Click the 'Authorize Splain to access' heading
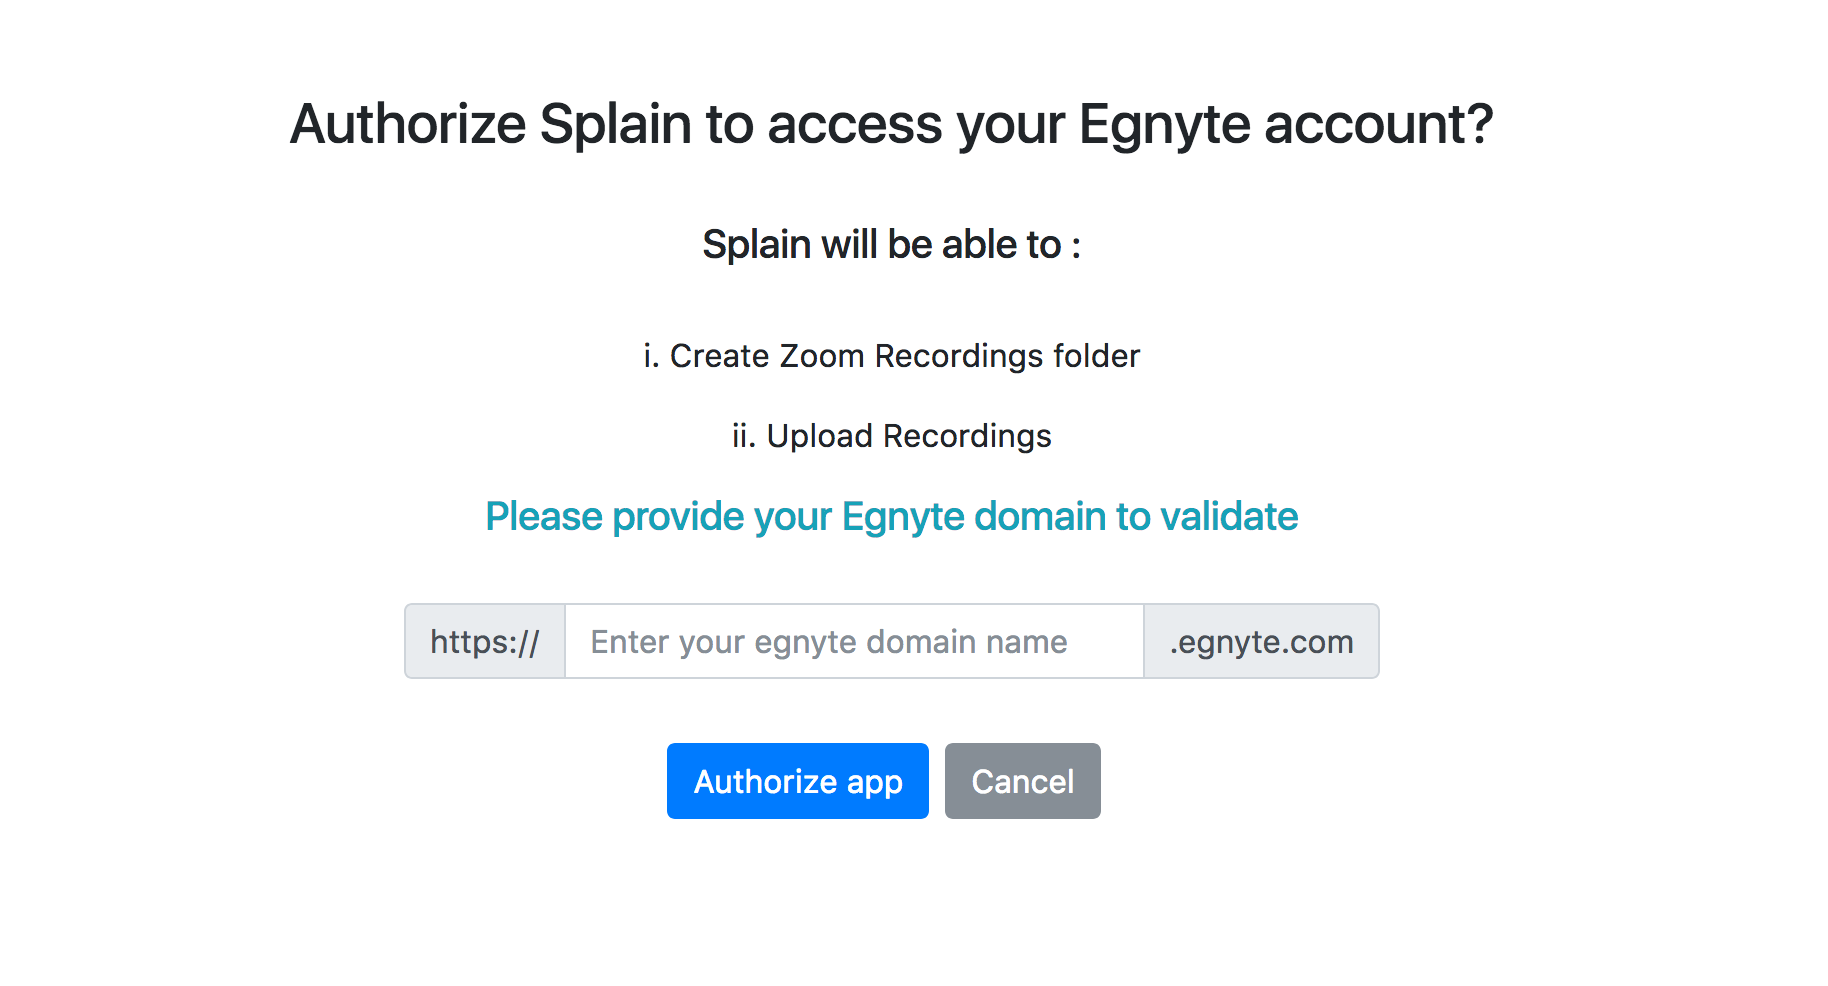The image size is (1828, 986). (891, 125)
